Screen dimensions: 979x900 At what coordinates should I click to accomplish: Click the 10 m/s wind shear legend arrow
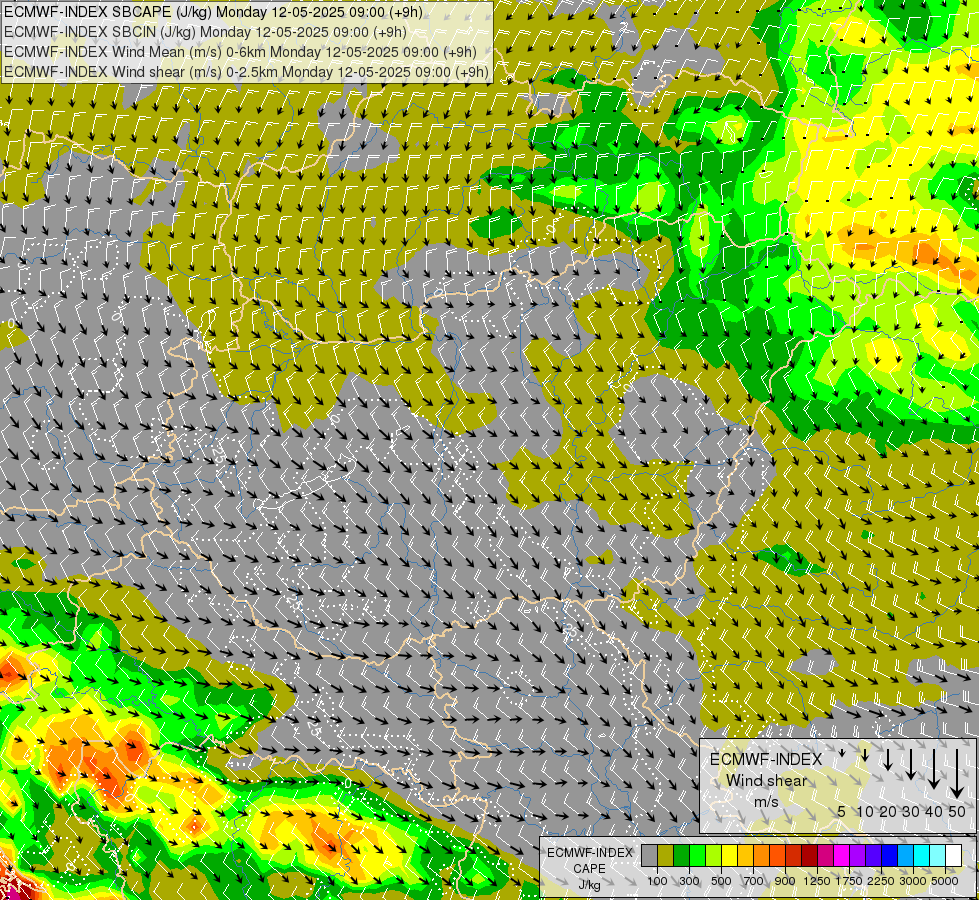tap(865, 755)
